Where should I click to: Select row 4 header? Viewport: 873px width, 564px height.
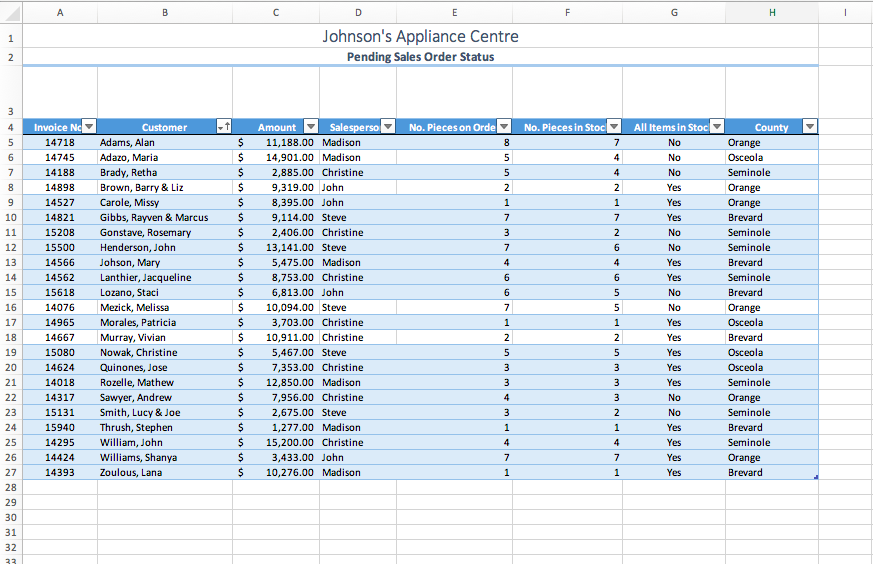11,127
